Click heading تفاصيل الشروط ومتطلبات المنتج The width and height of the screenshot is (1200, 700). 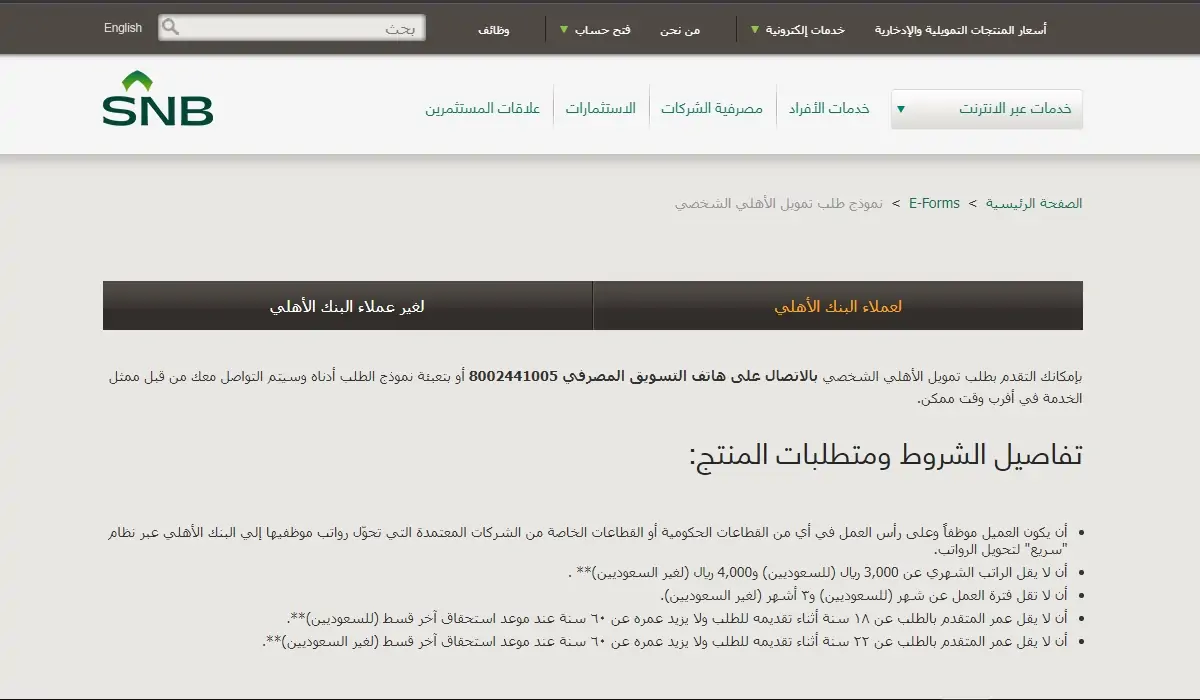pos(886,455)
